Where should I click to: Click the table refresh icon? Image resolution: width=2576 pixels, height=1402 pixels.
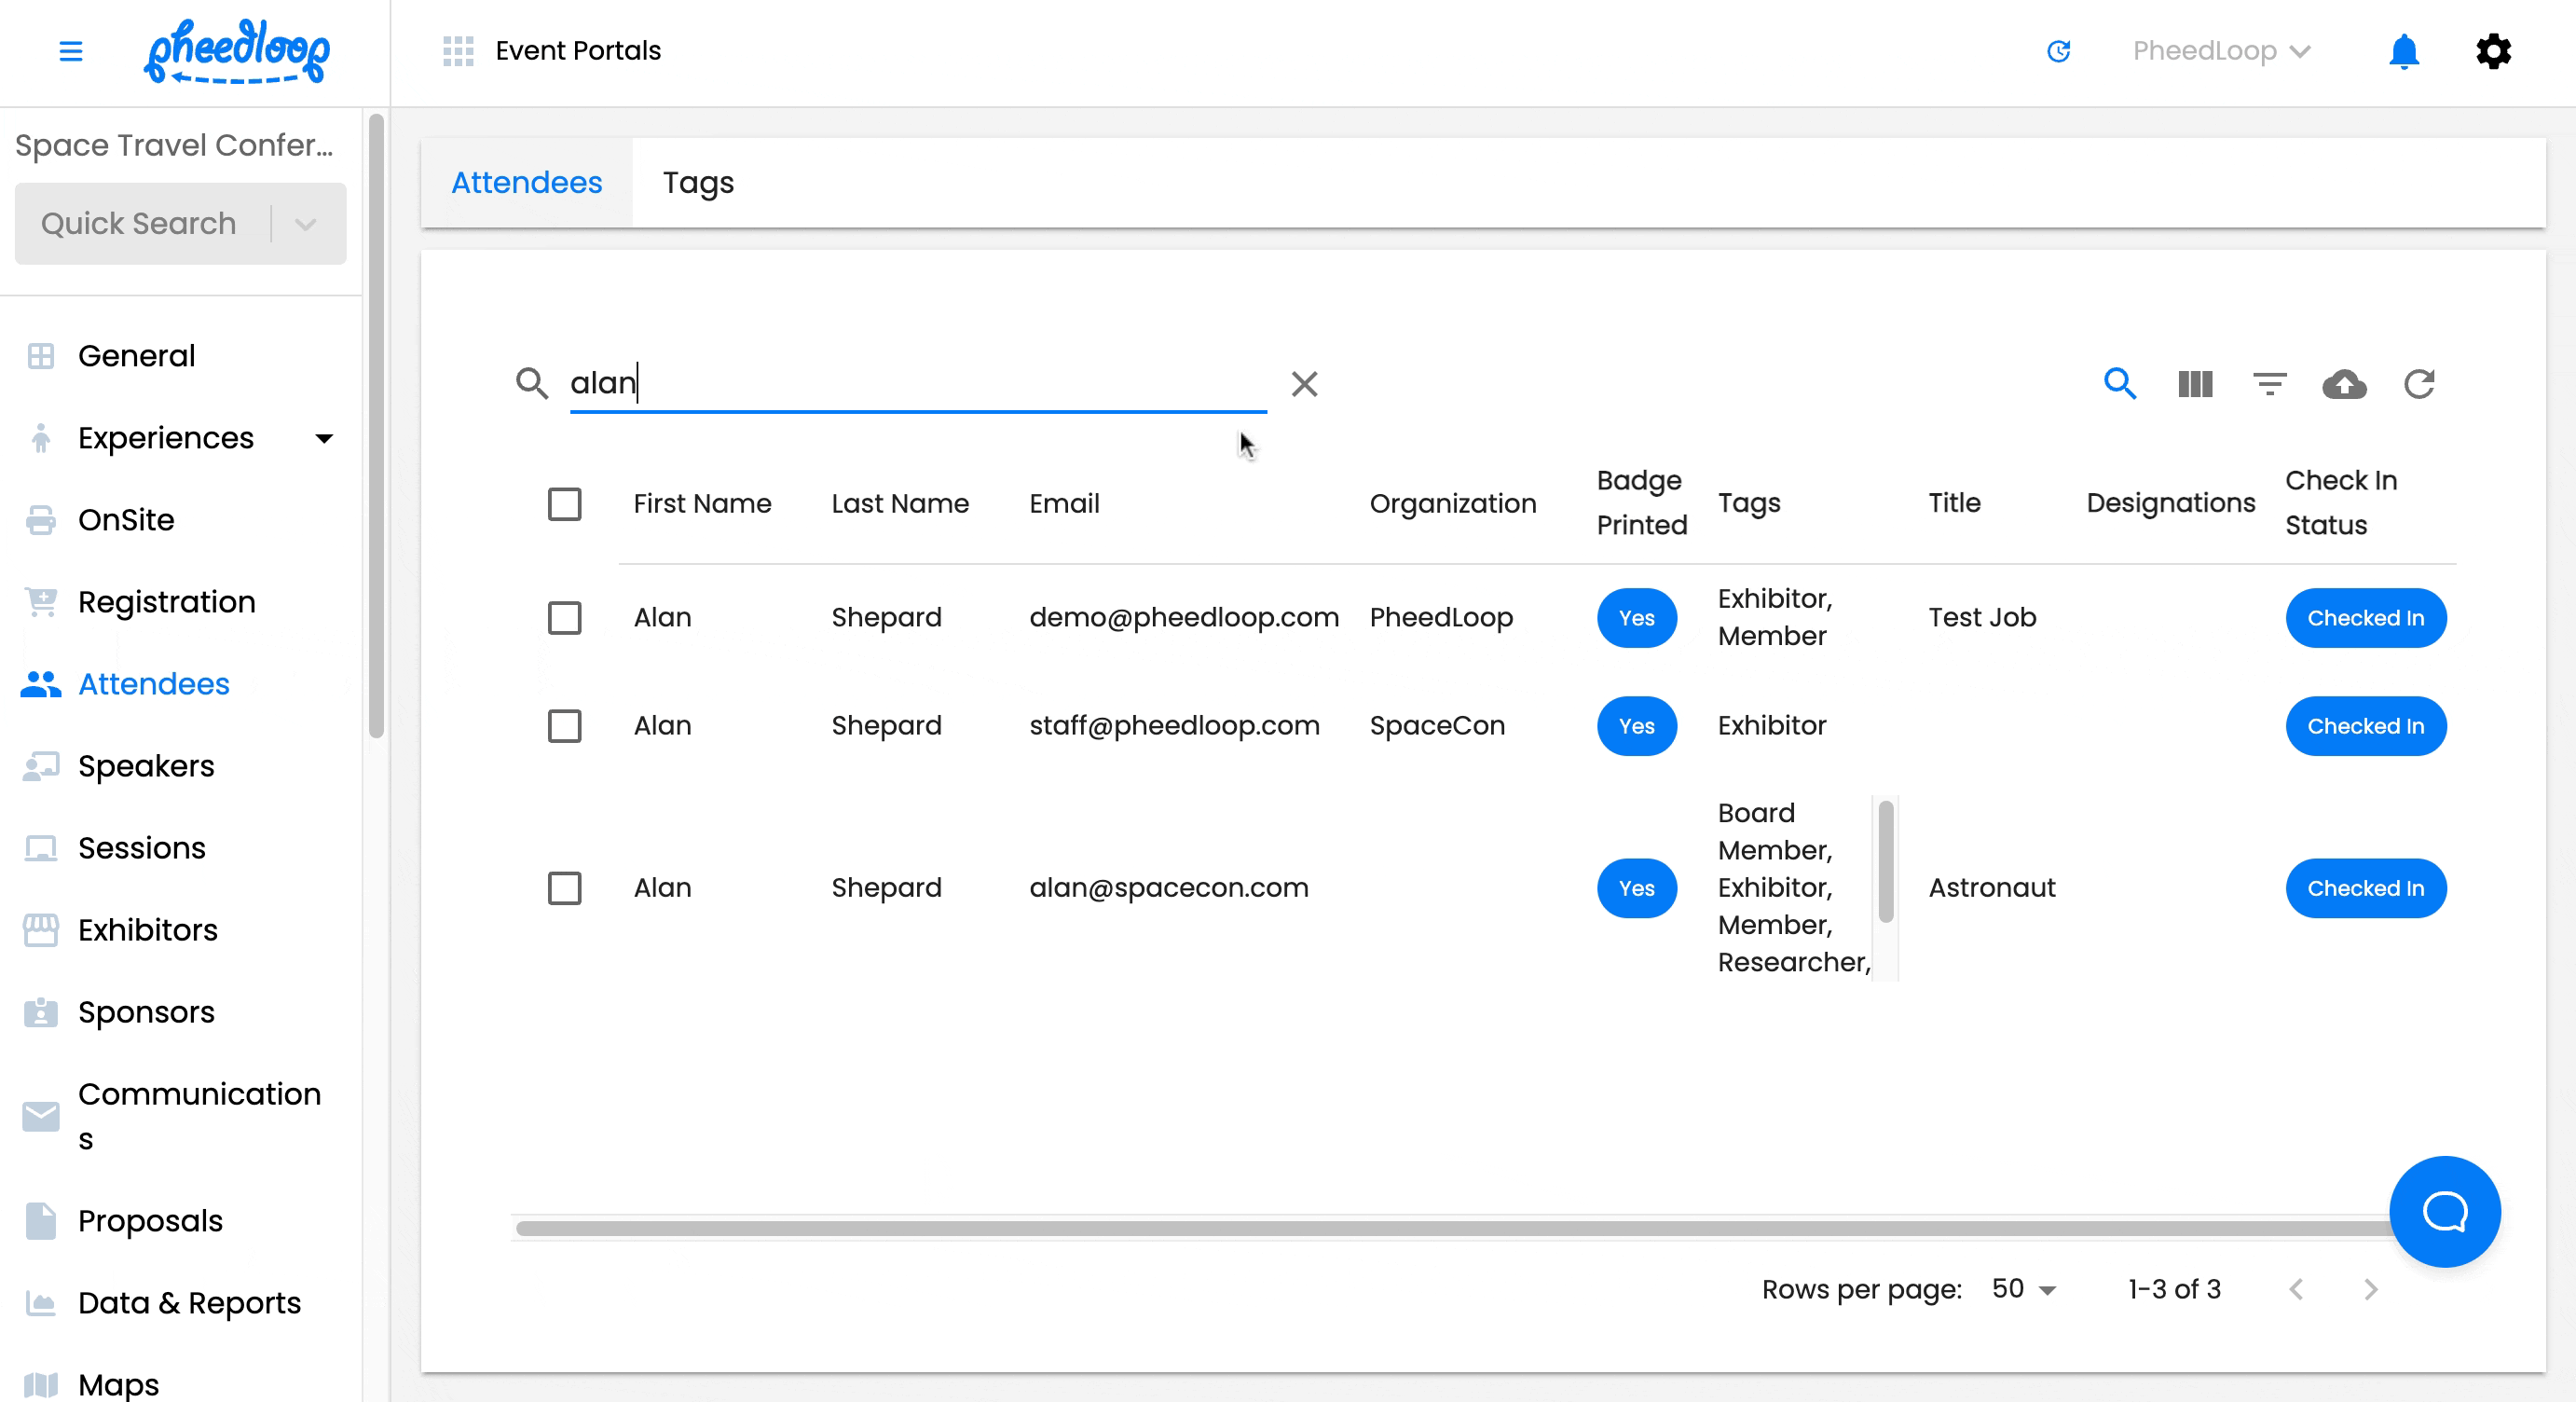click(x=2418, y=384)
